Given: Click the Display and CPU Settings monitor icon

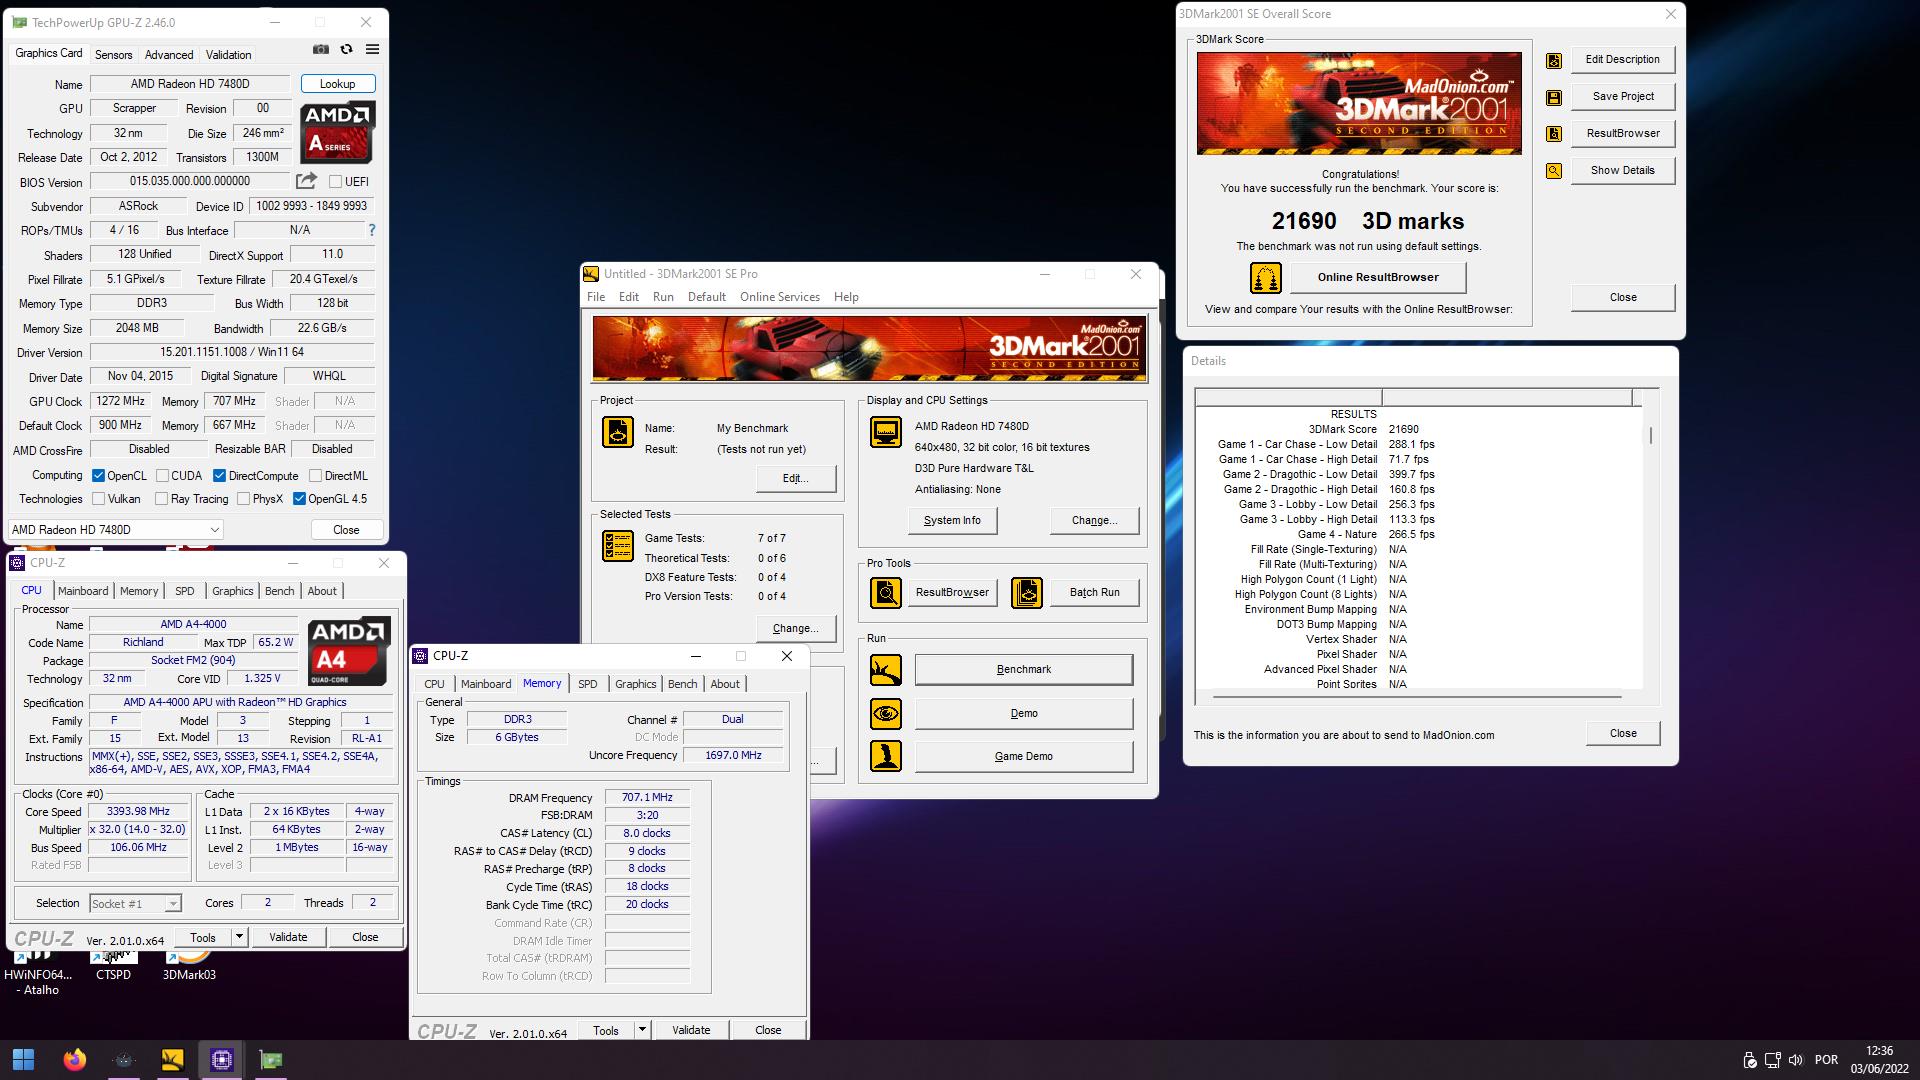Looking at the screenshot, I should point(886,432).
